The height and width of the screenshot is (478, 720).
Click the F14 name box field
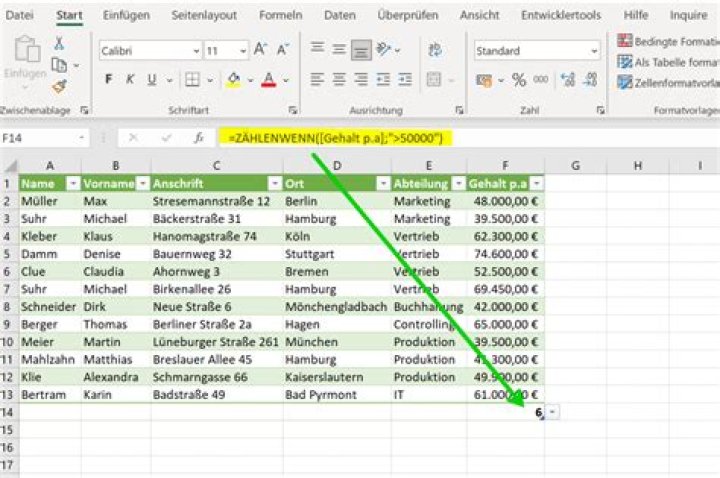click(44, 138)
